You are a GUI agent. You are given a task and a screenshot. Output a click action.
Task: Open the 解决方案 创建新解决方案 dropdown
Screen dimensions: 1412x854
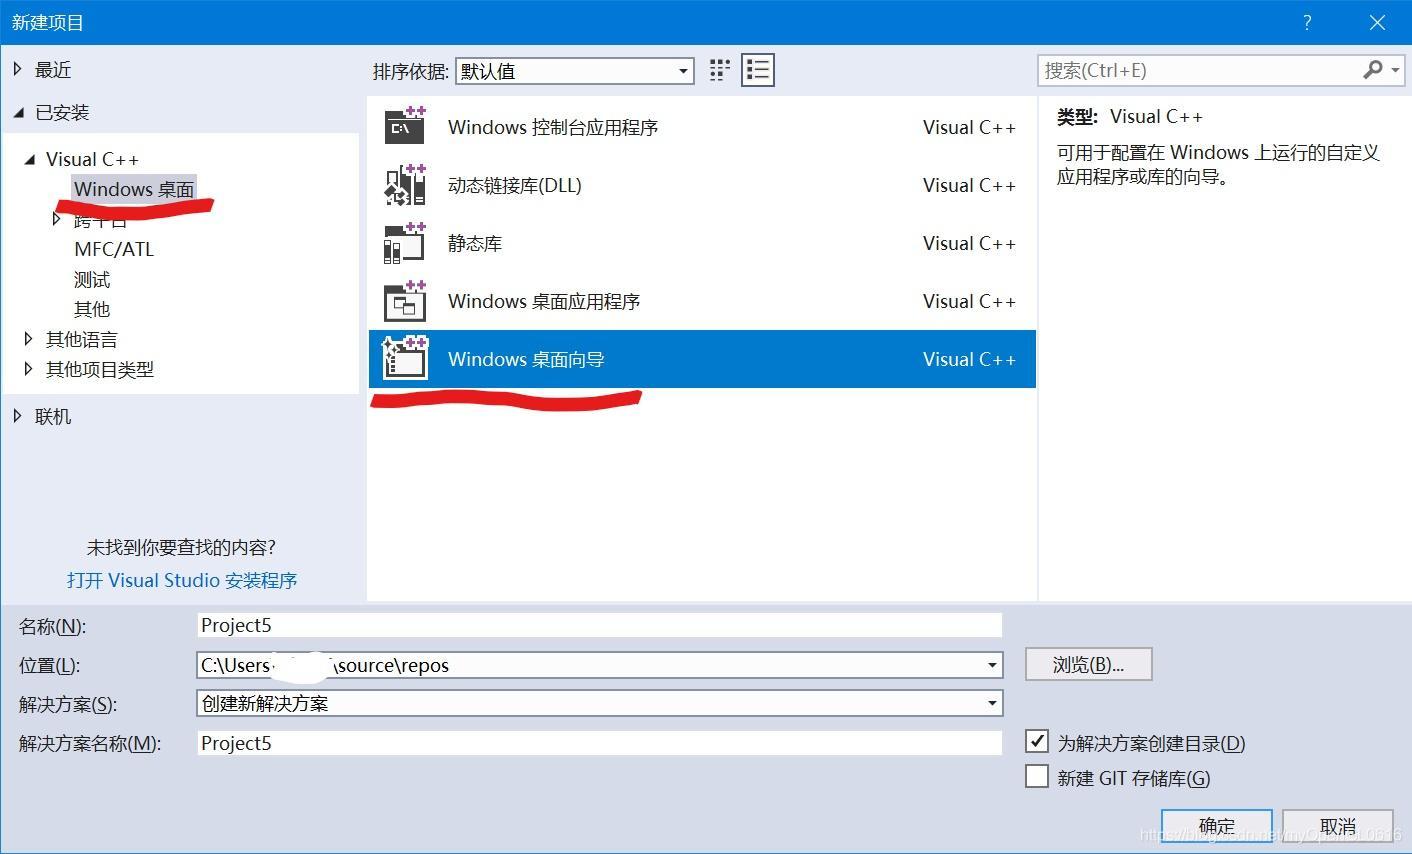click(x=600, y=703)
